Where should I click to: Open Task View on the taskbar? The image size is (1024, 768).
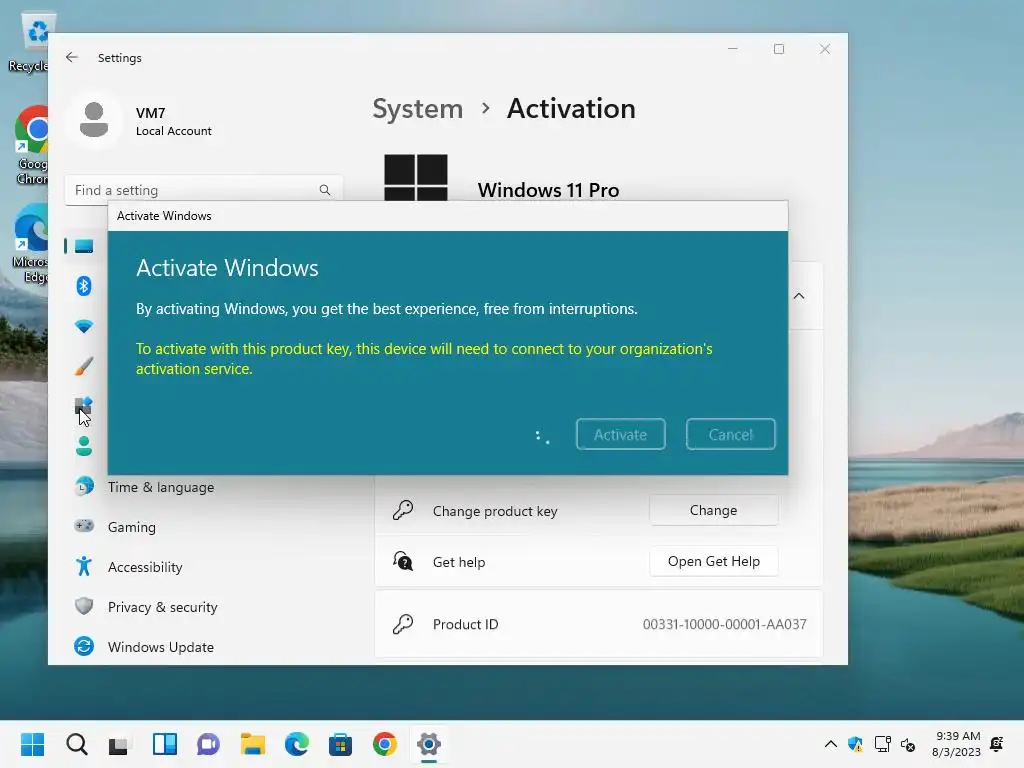click(120, 744)
